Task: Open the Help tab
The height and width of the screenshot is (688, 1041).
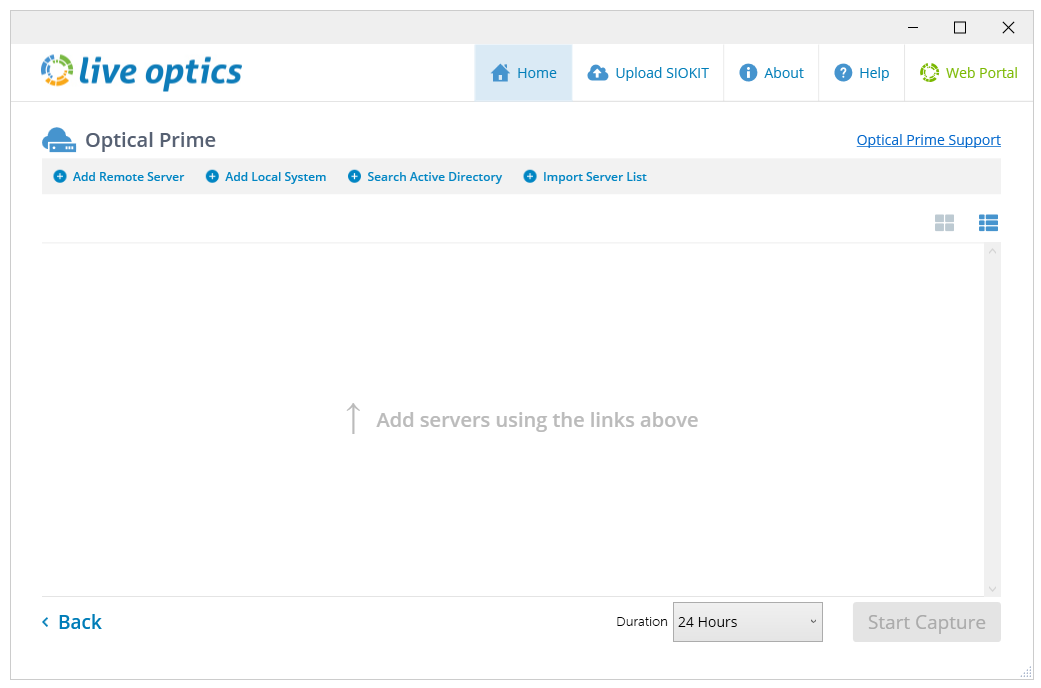Action: 861,72
